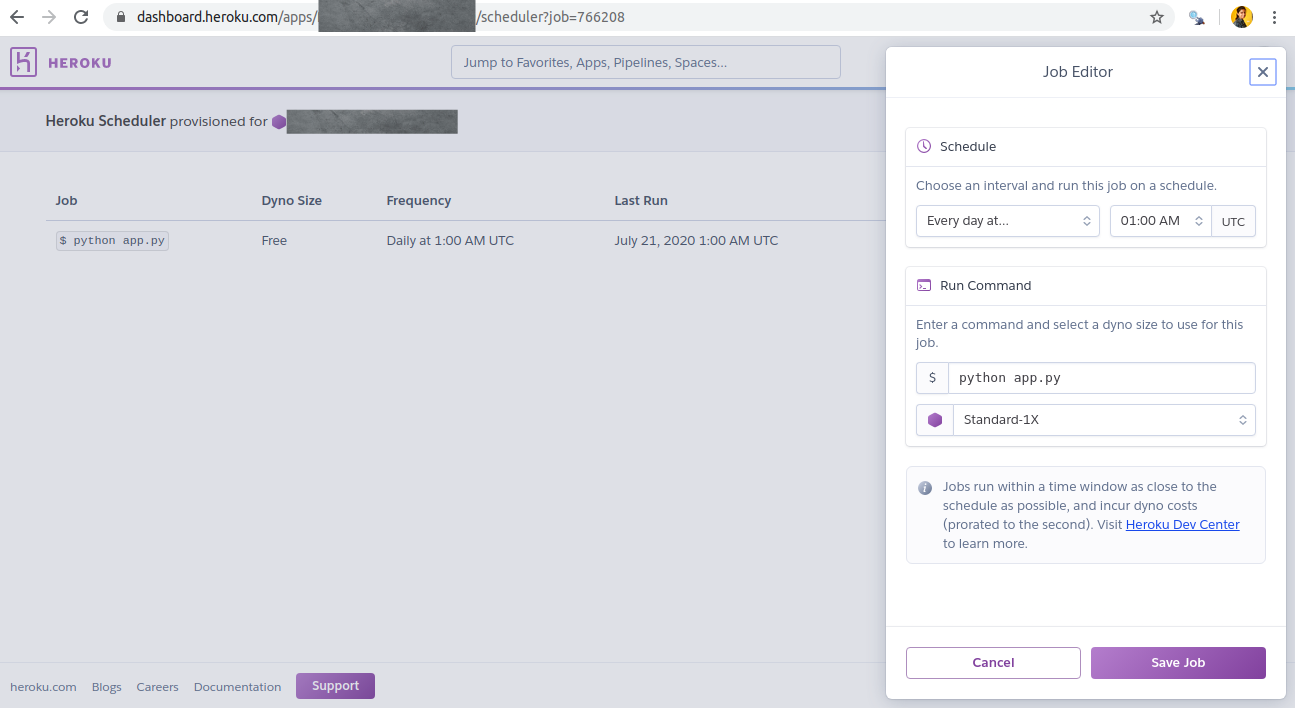This screenshot has width=1295, height=708.
Task: Reload the page
Action: tap(81, 17)
